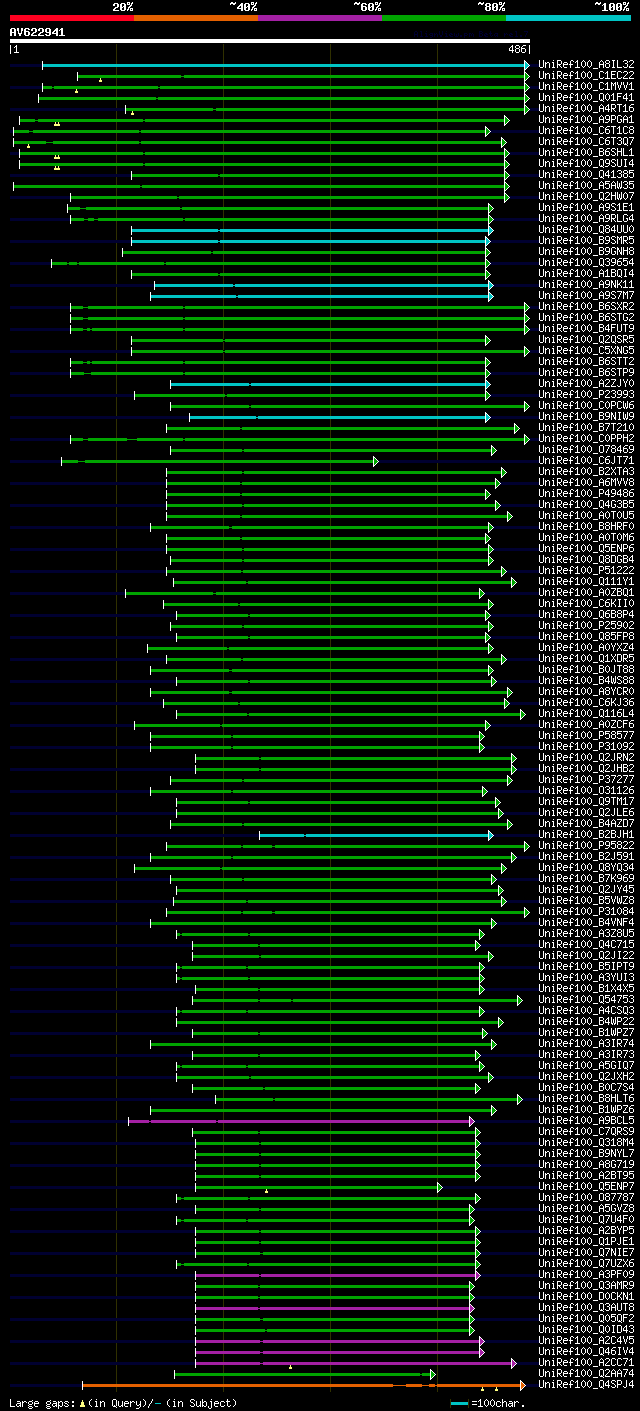
Task: Select the UniRef100_P49486 label
Action: tap(586, 494)
